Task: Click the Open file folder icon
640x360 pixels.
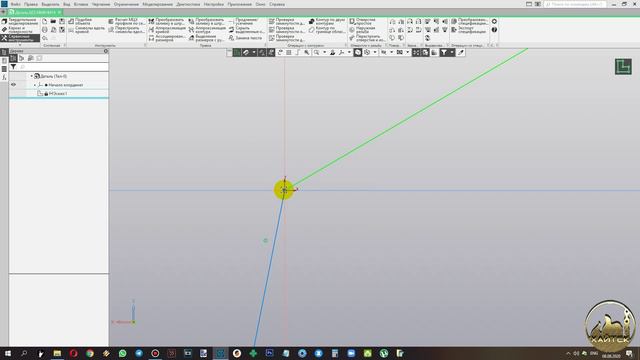Action: click(53, 21)
